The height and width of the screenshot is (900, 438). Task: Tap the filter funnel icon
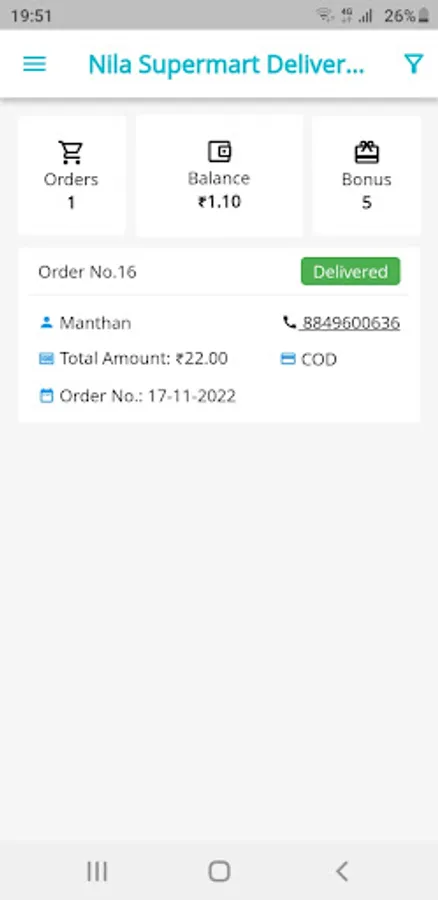(413, 64)
